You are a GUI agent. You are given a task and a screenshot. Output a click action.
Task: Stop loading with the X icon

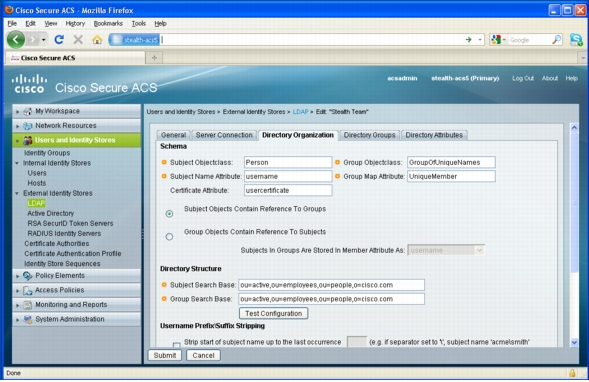[78, 39]
